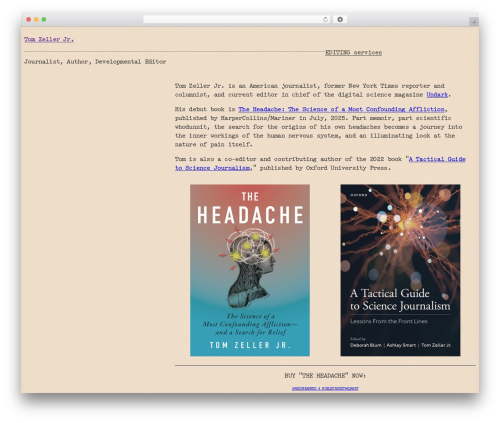Click the yellow minimize window button
Screen dimensions: 500x423
[36, 20]
